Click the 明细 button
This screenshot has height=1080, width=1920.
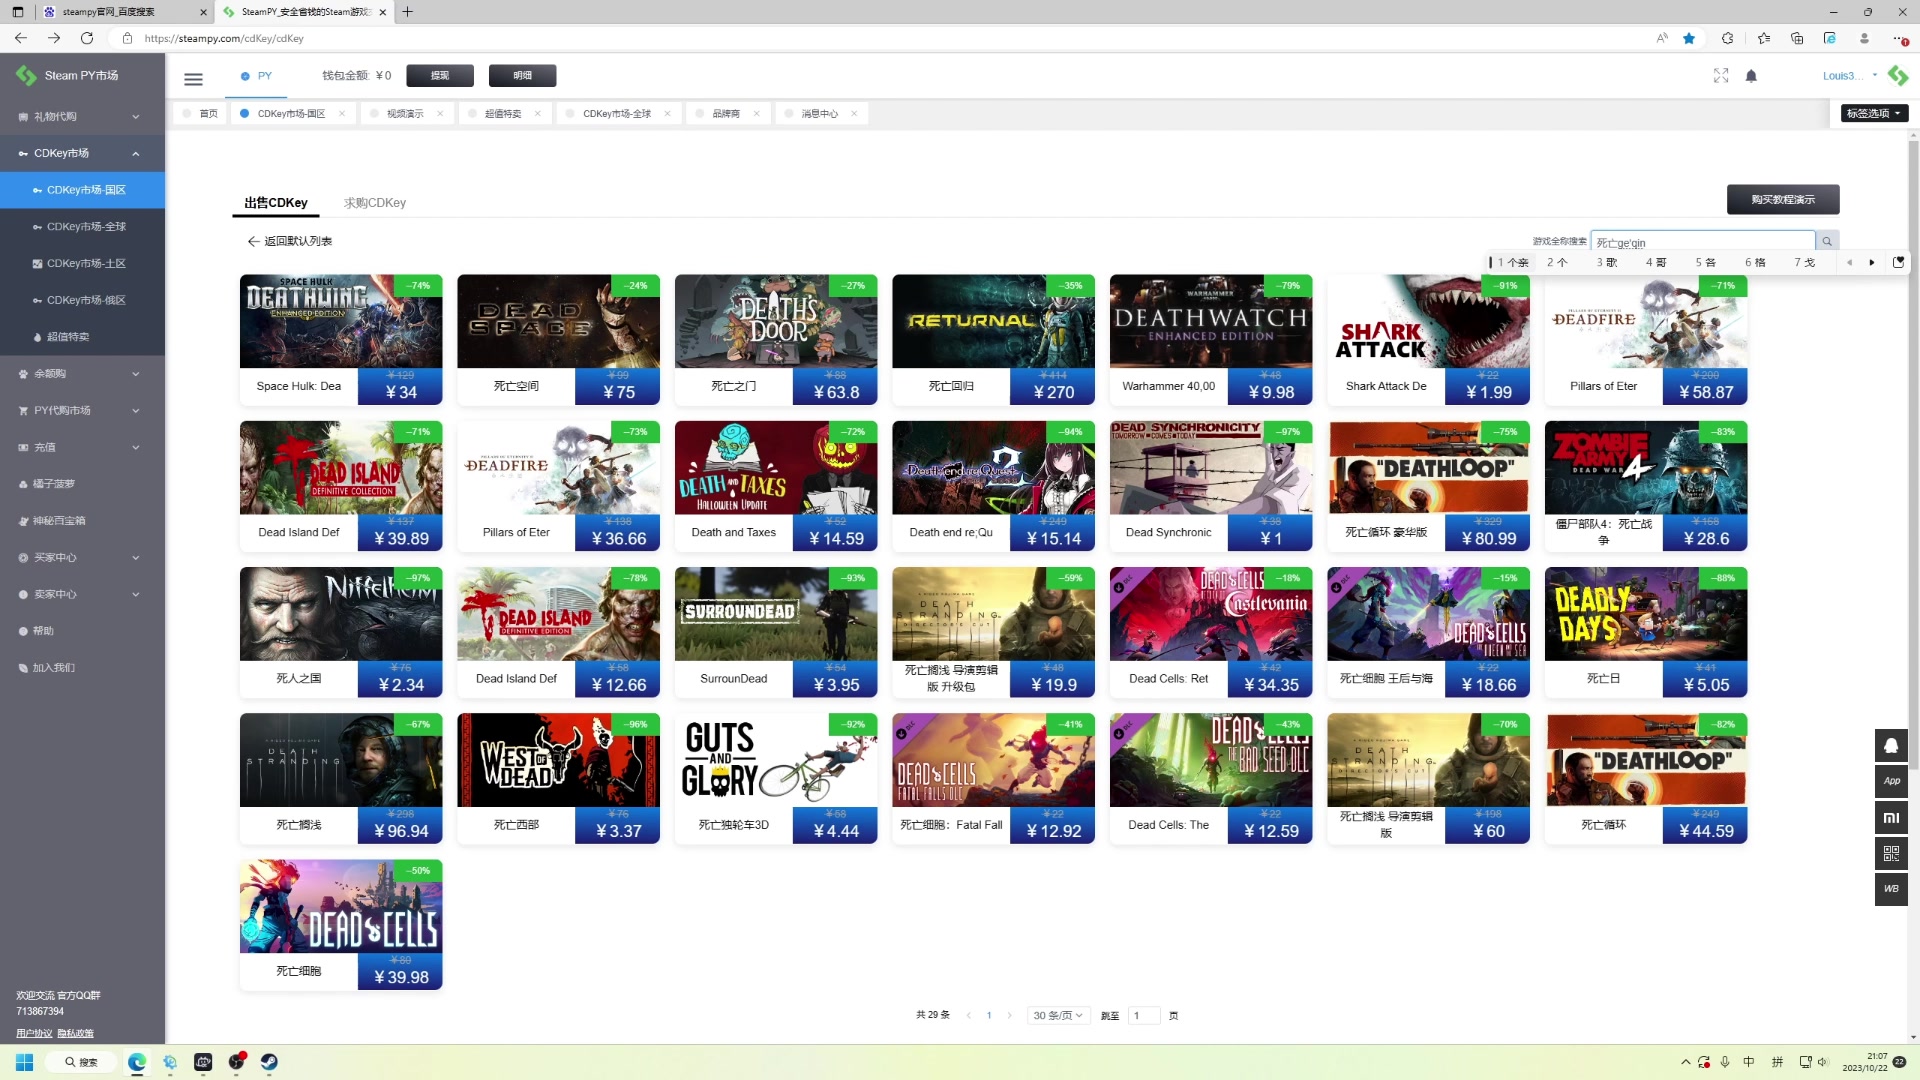click(522, 76)
